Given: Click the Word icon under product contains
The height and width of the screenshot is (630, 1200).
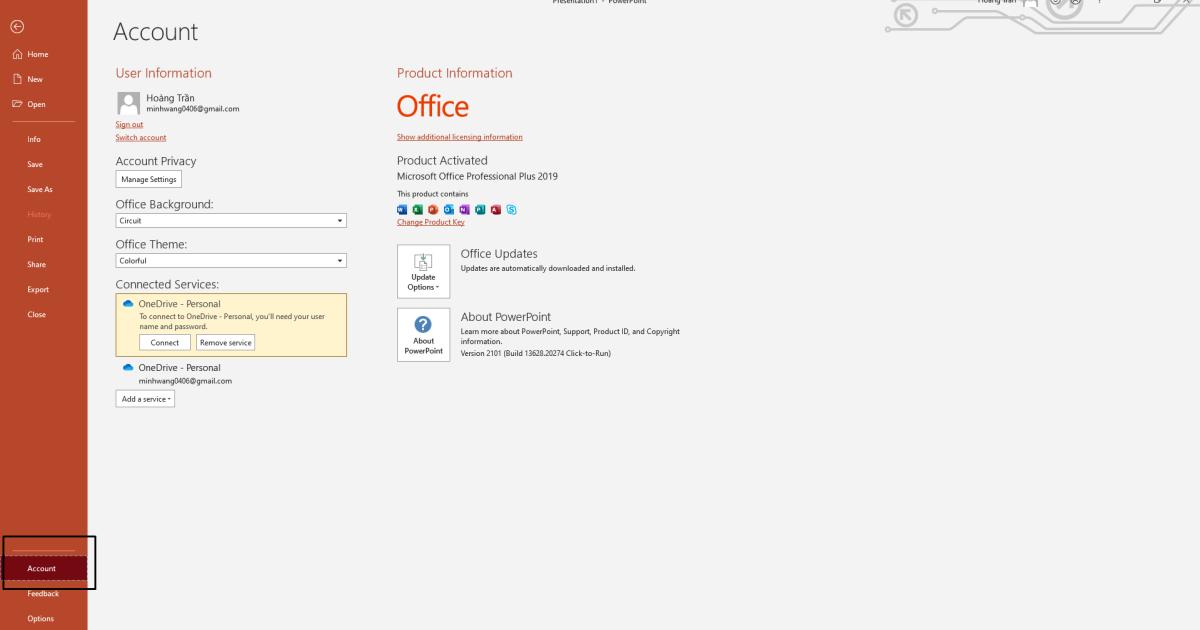Looking at the screenshot, I should (x=402, y=210).
